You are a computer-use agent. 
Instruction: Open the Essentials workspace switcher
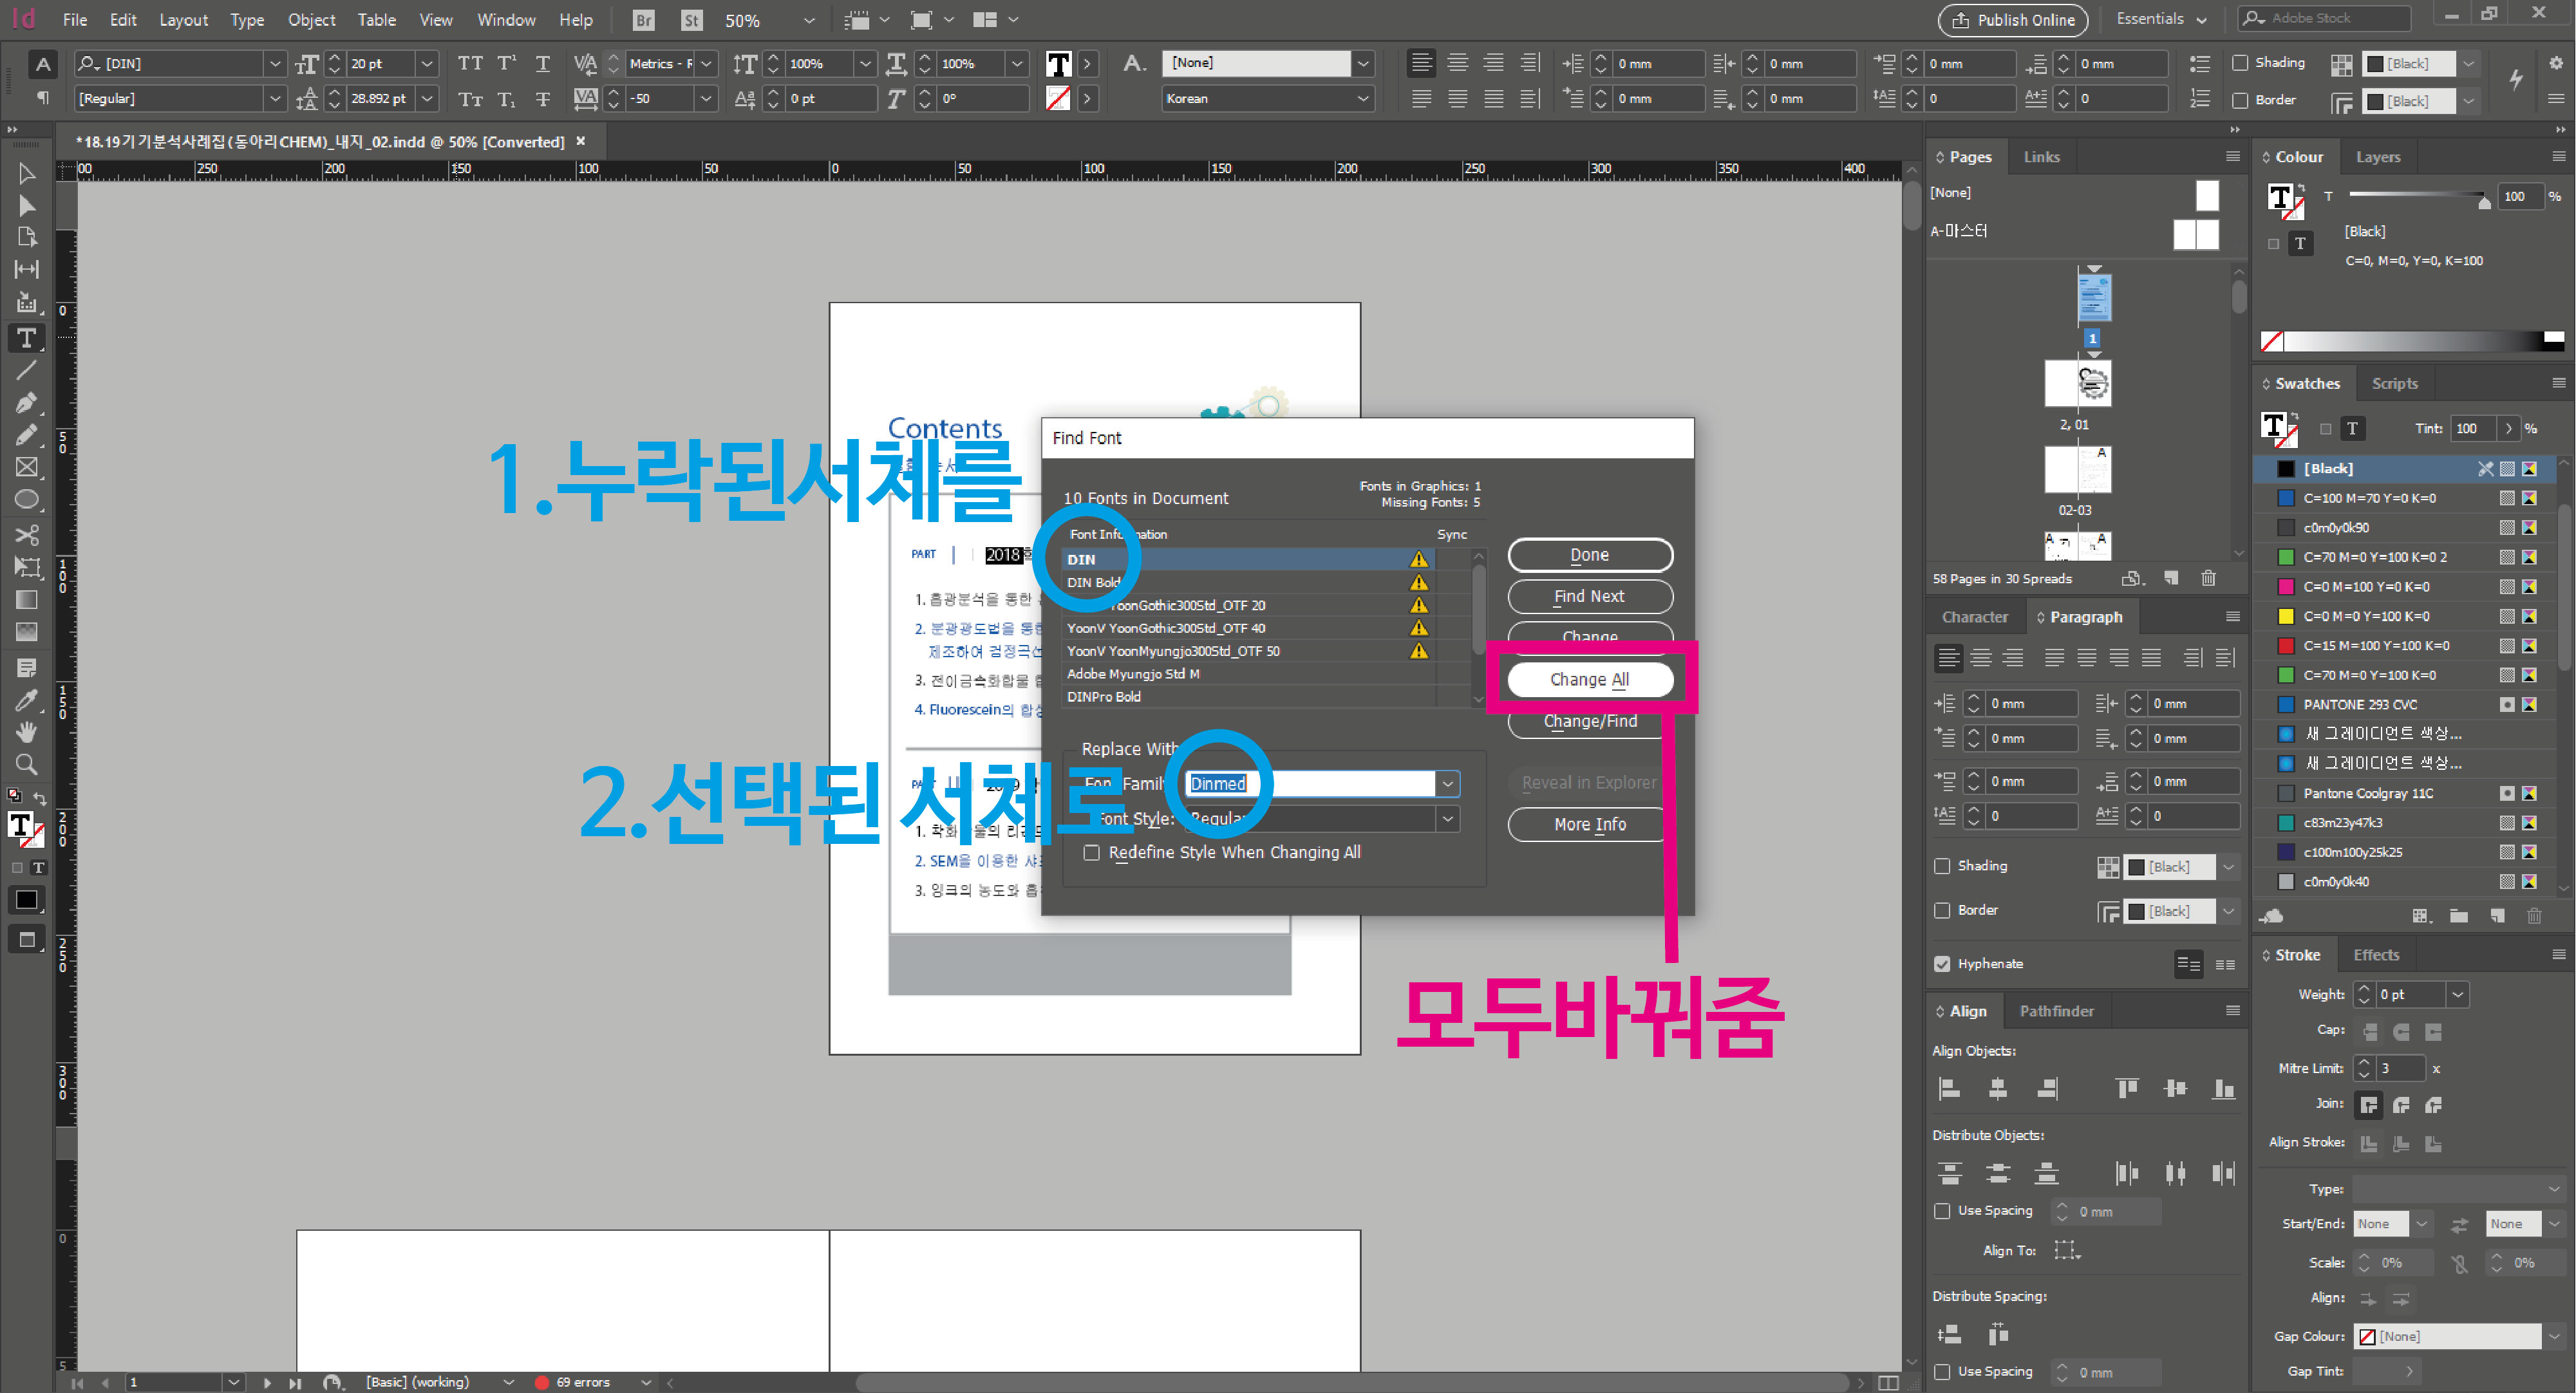point(2161,19)
